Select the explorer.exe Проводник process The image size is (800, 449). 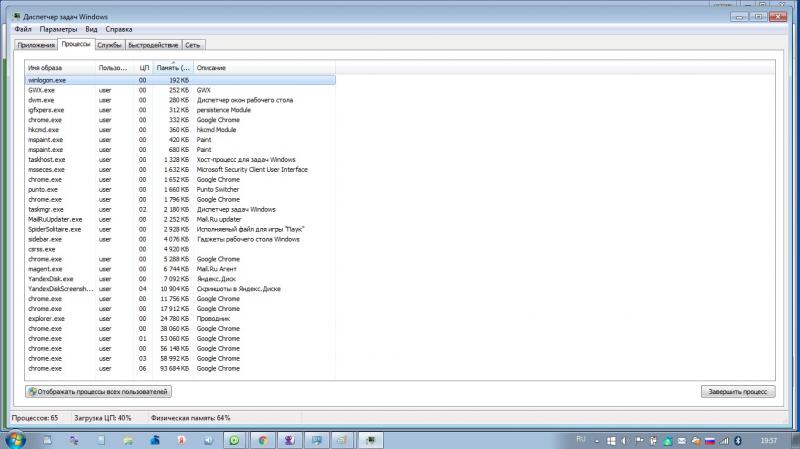[x=180, y=319]
